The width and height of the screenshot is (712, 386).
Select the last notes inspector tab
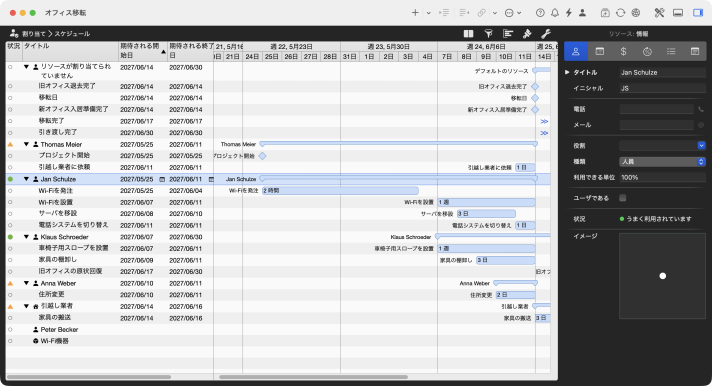(x=695, y=51)
